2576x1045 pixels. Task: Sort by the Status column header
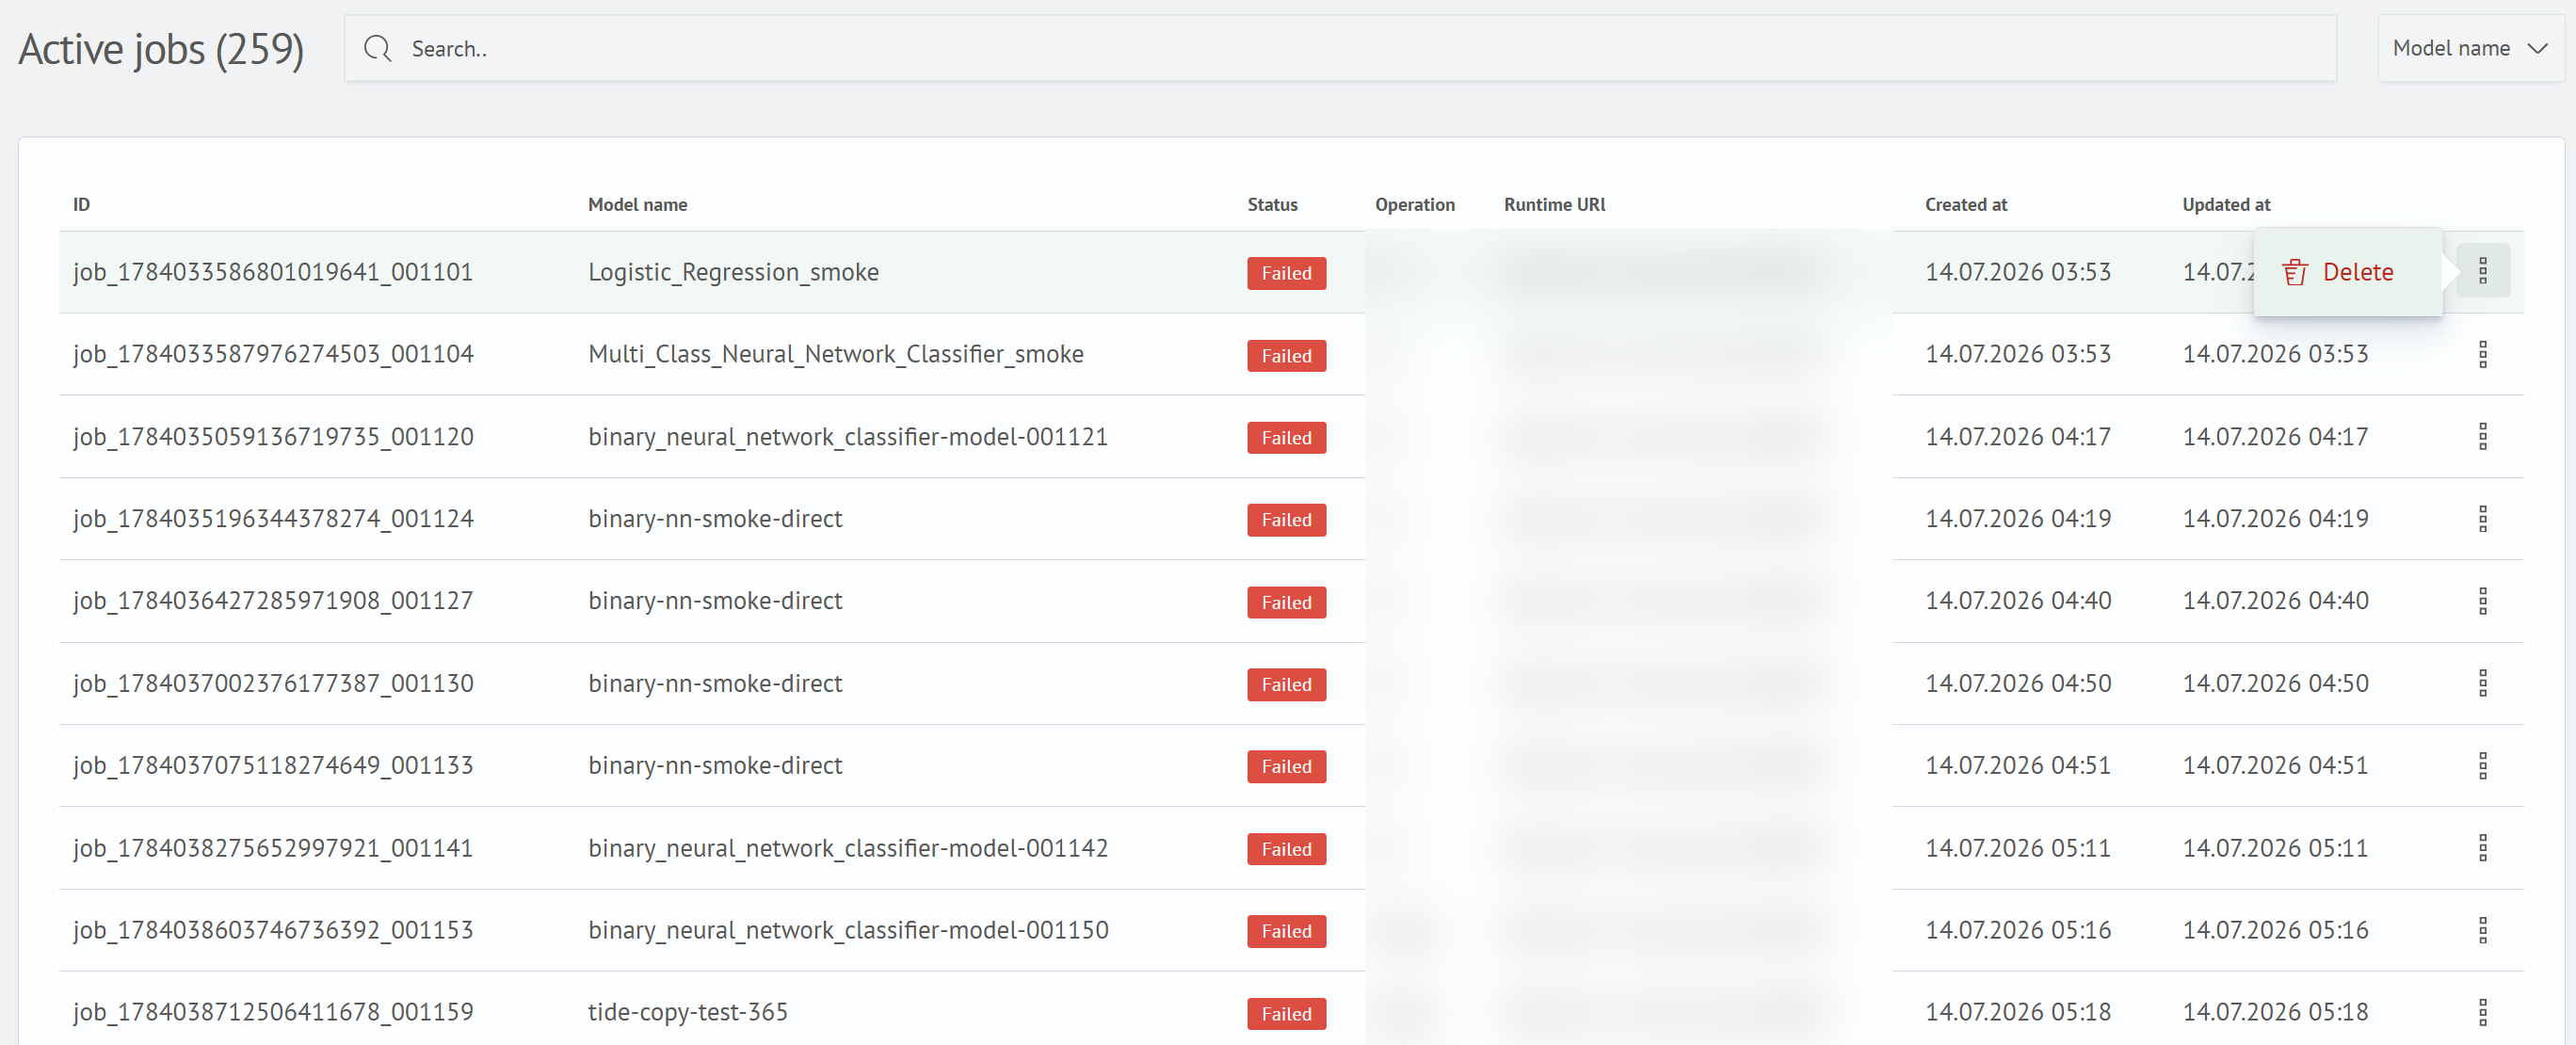[1272, 204]
